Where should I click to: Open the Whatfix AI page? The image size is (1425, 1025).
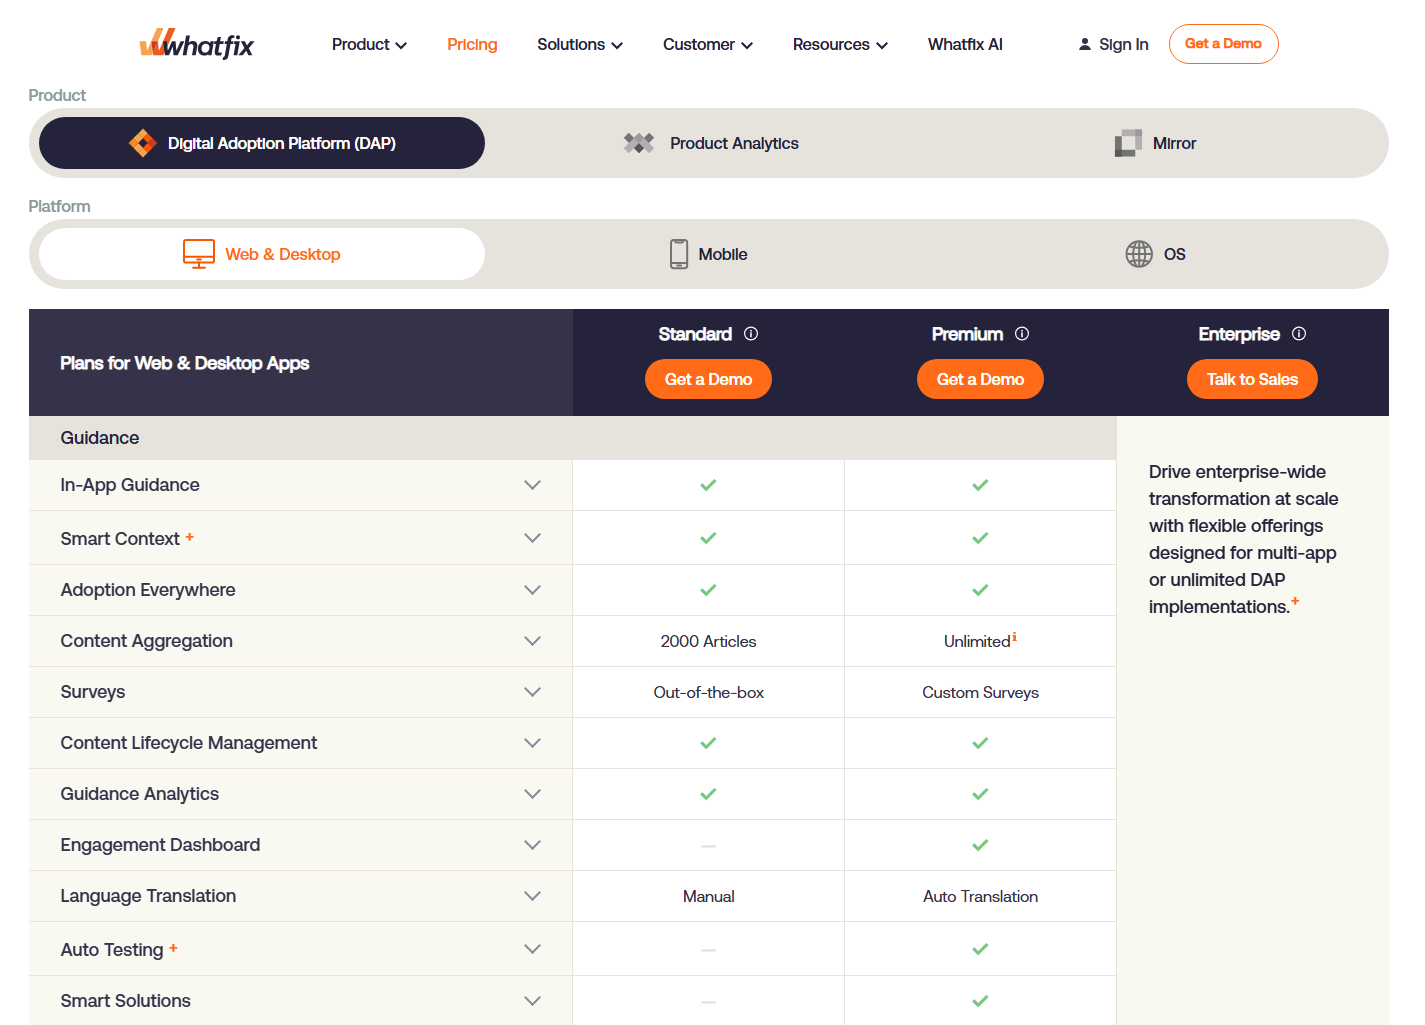pyautogui.click(x=965, y=44)
